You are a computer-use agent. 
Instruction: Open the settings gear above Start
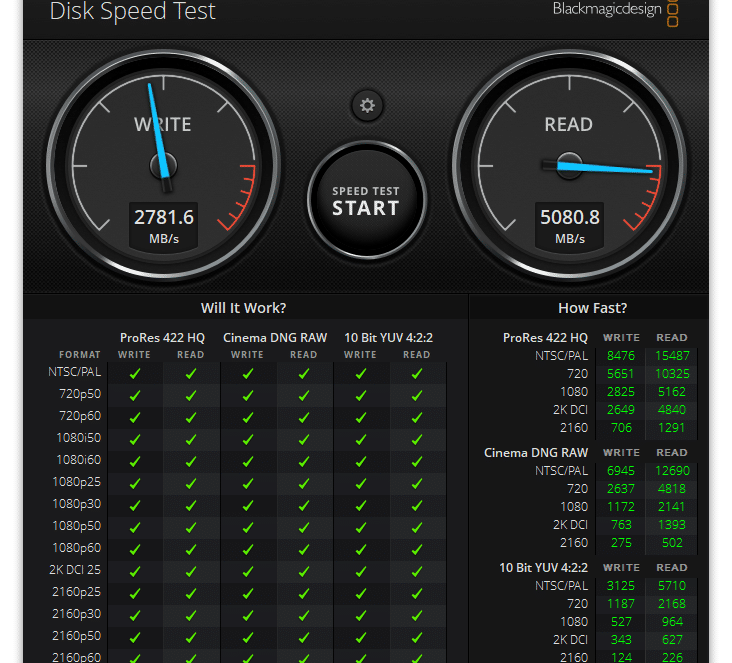367,106
